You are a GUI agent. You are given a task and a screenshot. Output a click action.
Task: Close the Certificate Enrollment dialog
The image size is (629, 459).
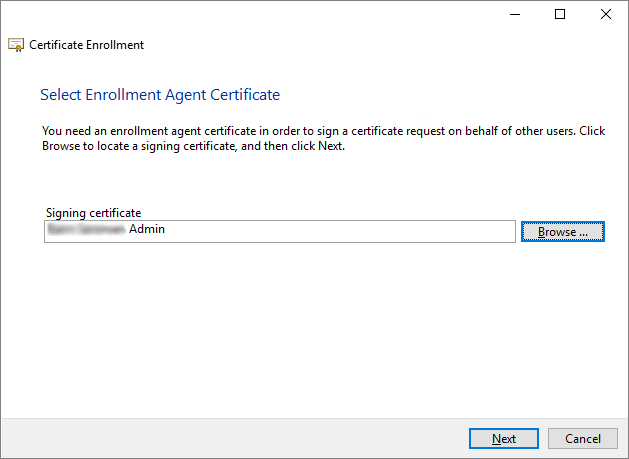pos(605,14)
